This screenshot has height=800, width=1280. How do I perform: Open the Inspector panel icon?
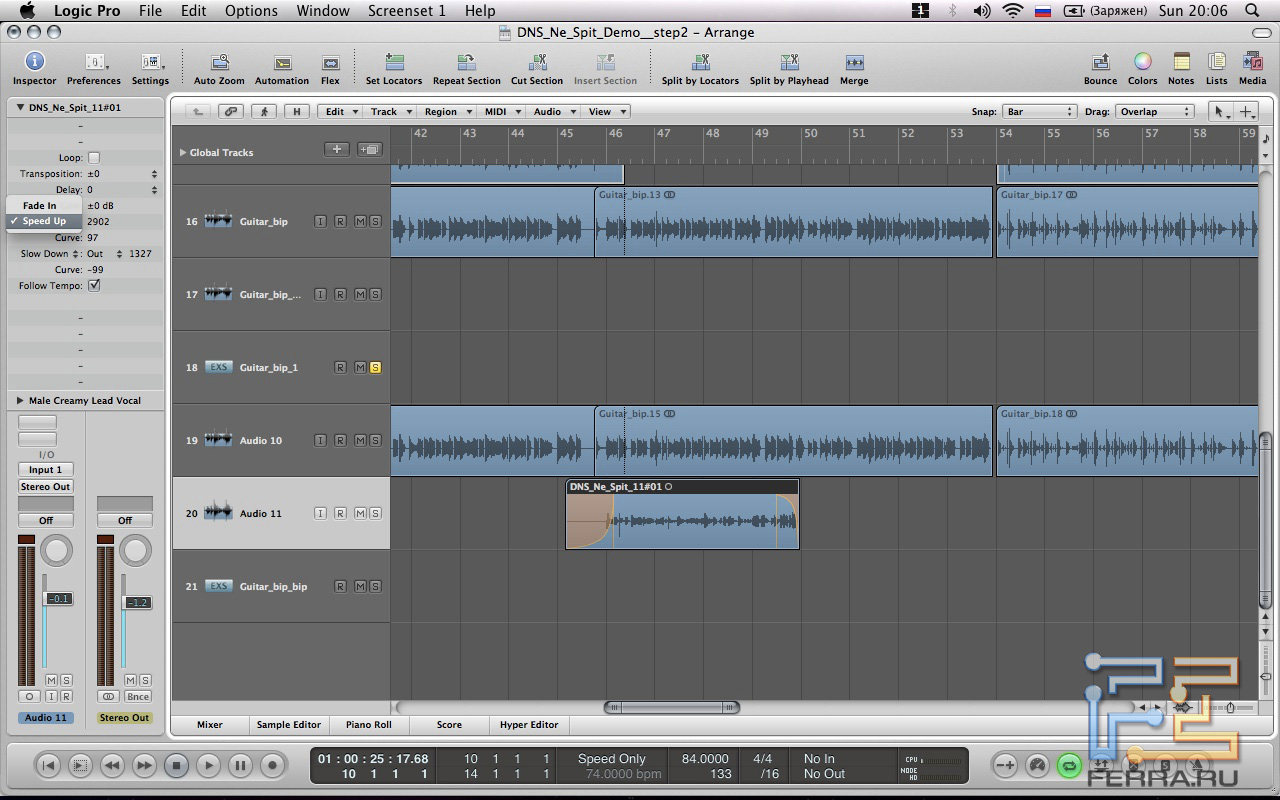(34, 64)
